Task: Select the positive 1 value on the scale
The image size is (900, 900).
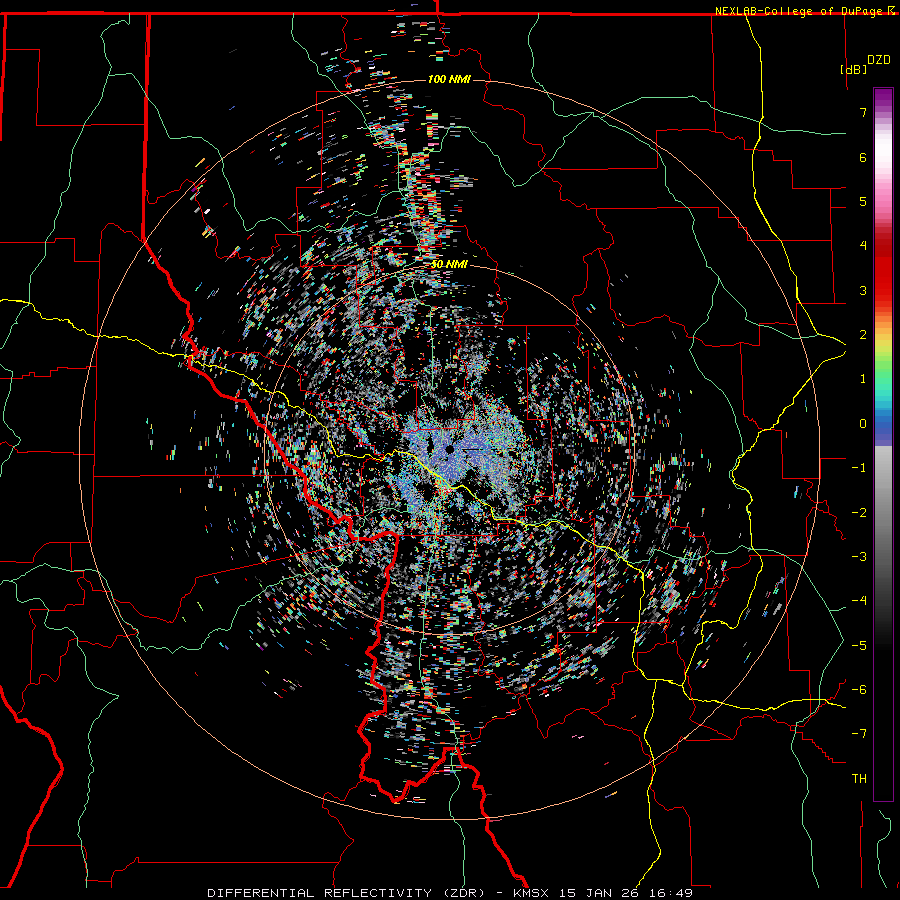Action: (863, 379)
